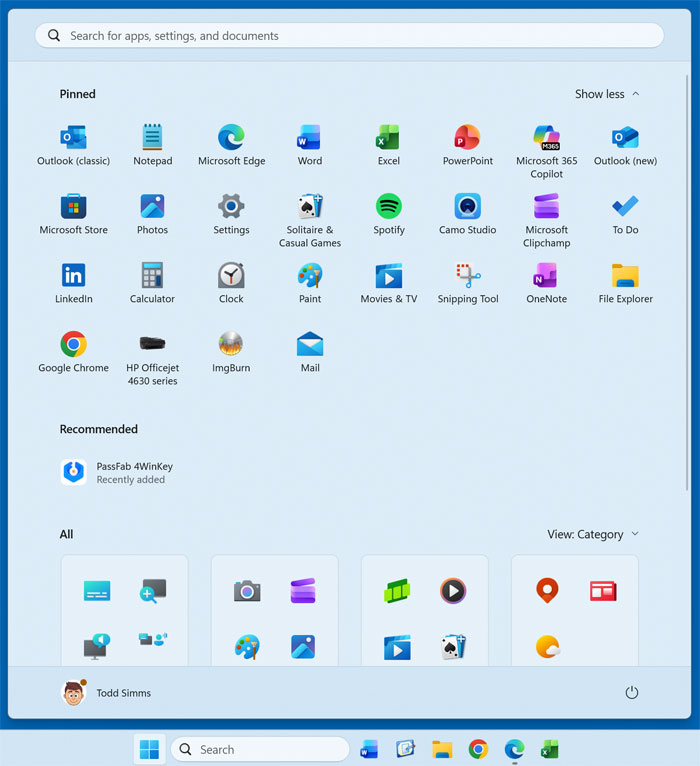Launch Photos from pinned apps

point(152,214)
